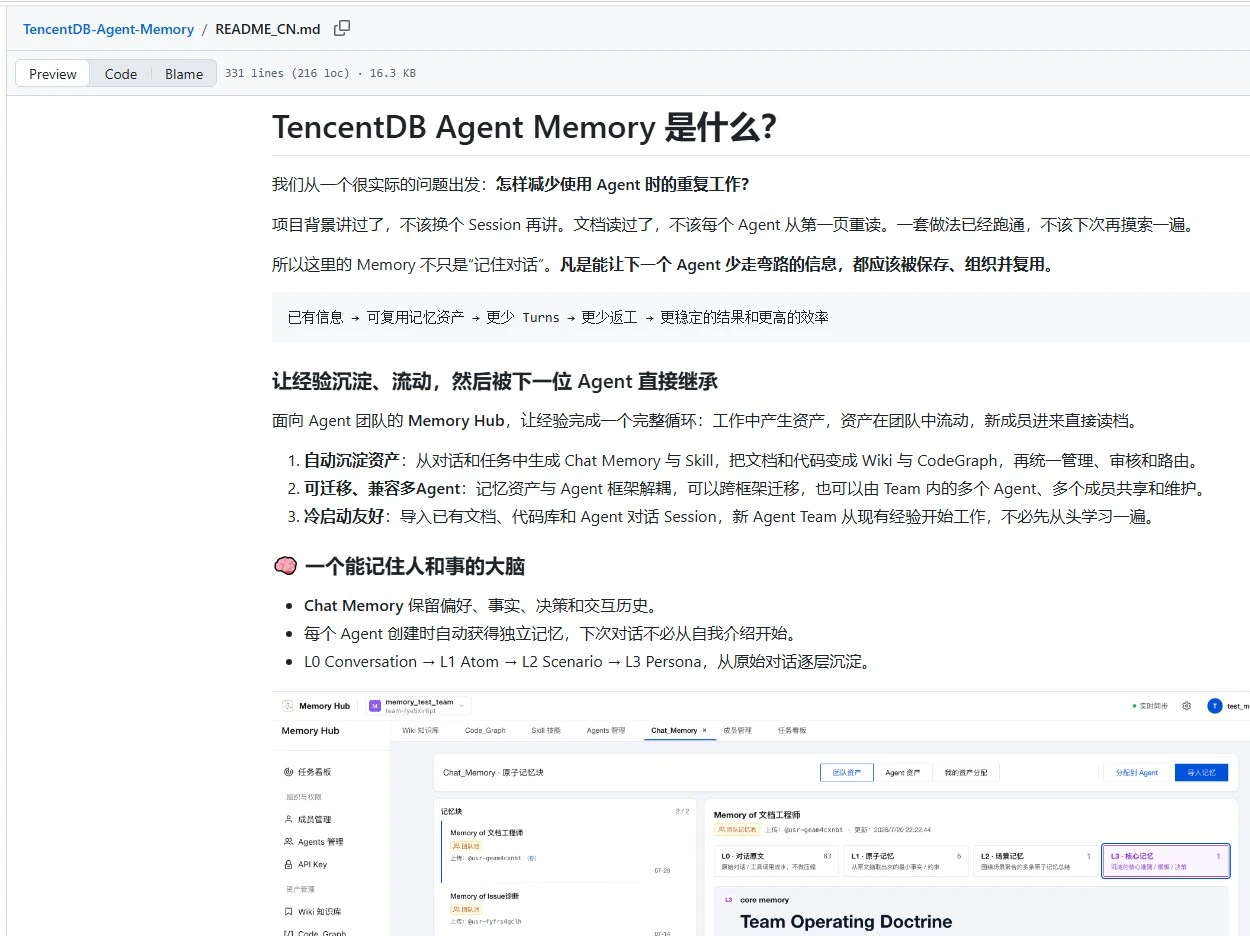1250x936 pixels.
Task: Click the 任务看板 sidebar icon
Action: pyautogui.click(x=289, y=772)
